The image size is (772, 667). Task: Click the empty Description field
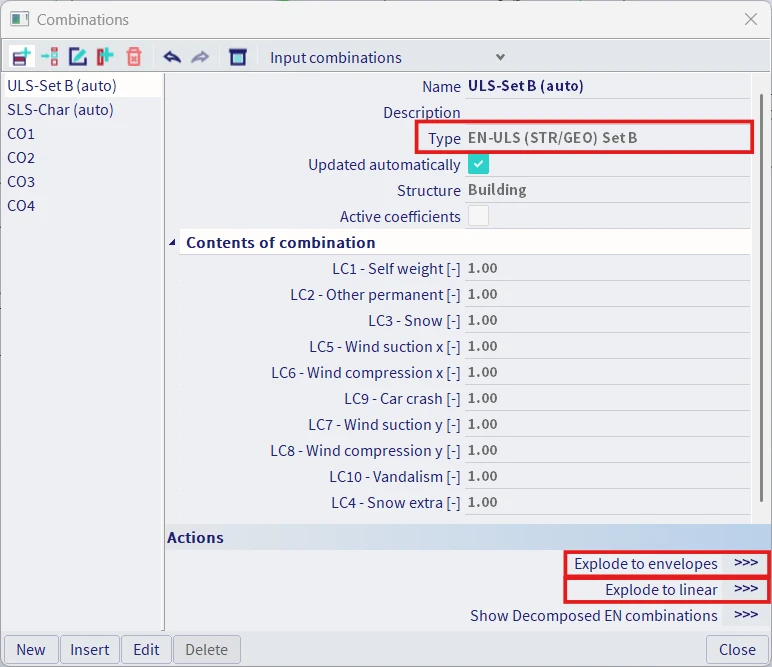(607, 112)
